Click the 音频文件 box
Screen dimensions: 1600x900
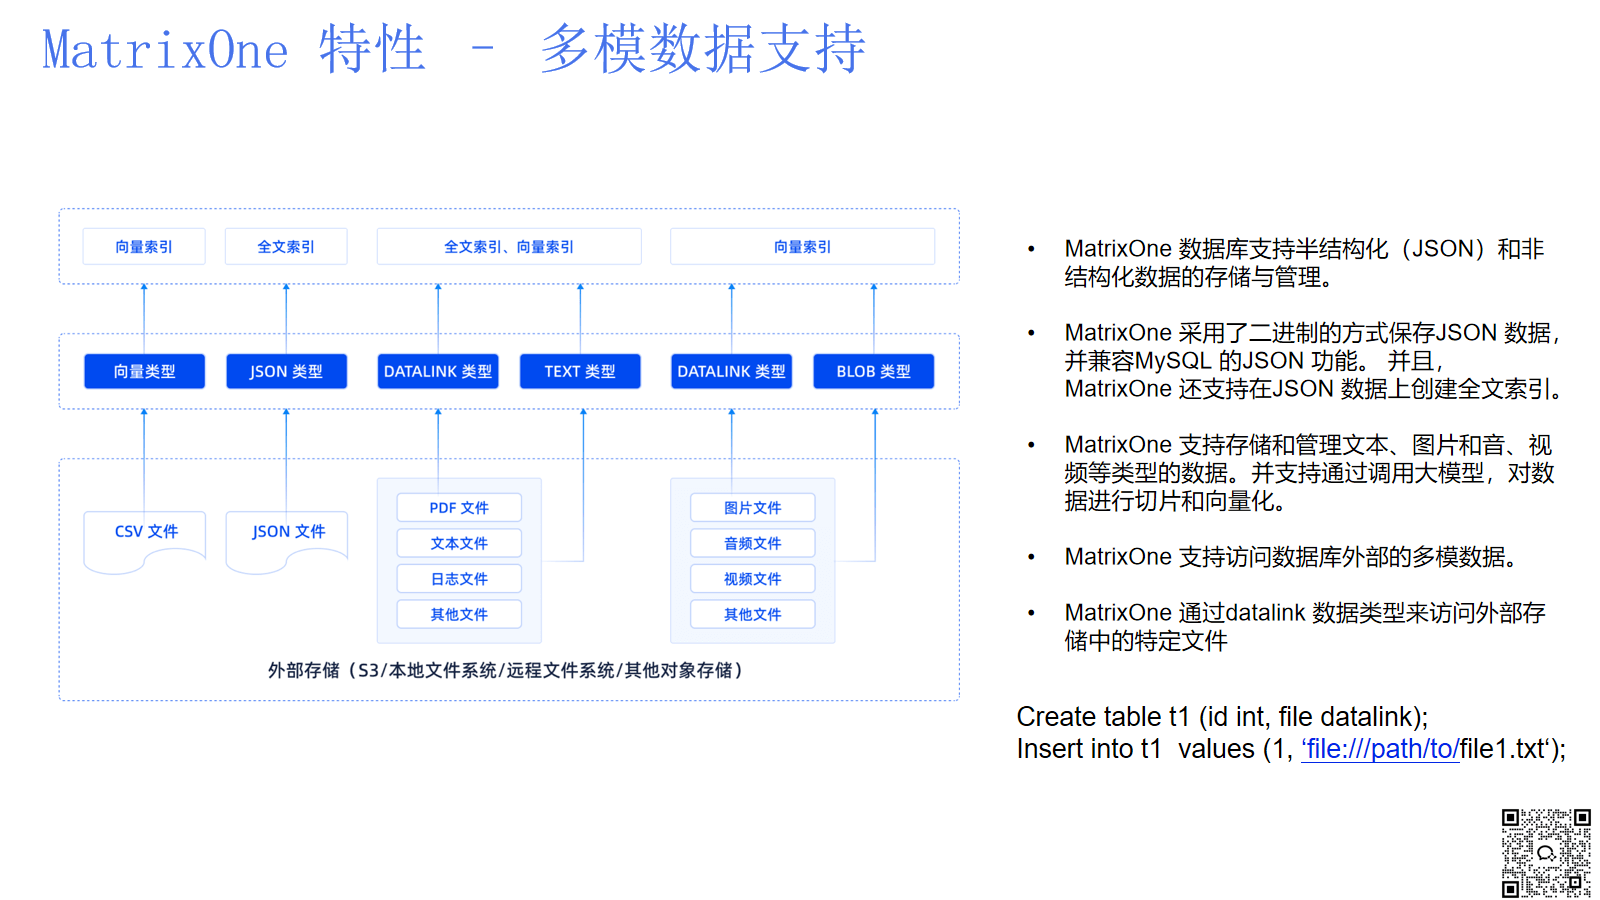[x=753, y=543]
